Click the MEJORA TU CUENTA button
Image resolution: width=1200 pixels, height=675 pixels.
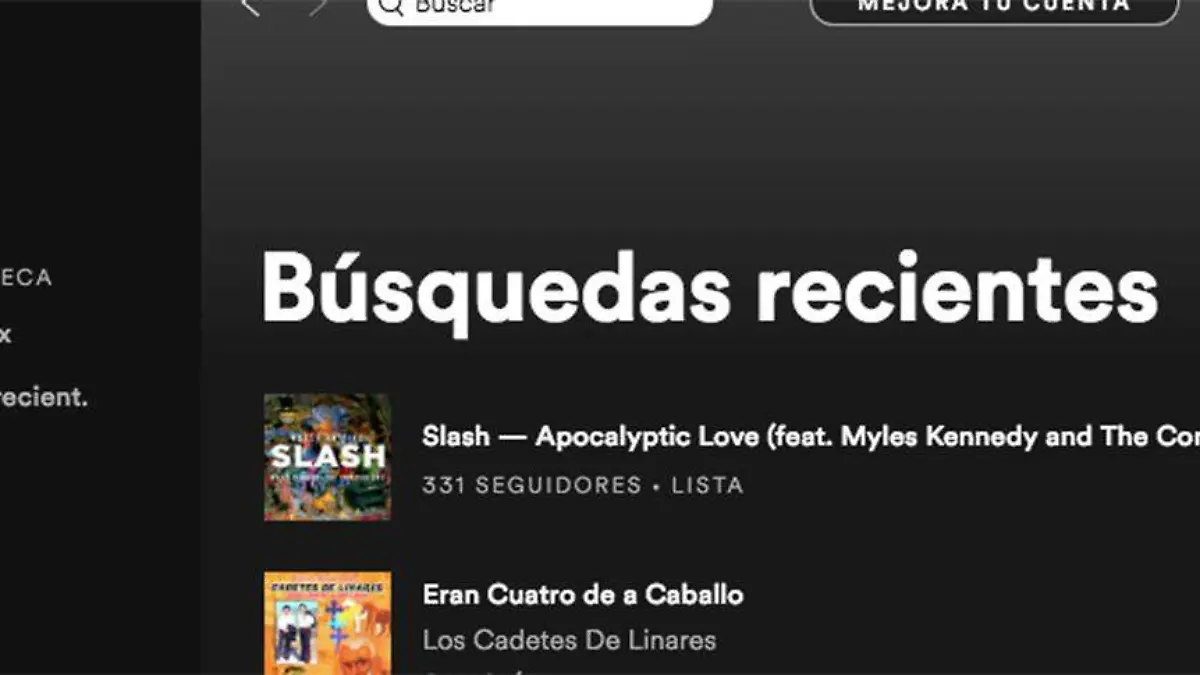(x=994, y=6)
